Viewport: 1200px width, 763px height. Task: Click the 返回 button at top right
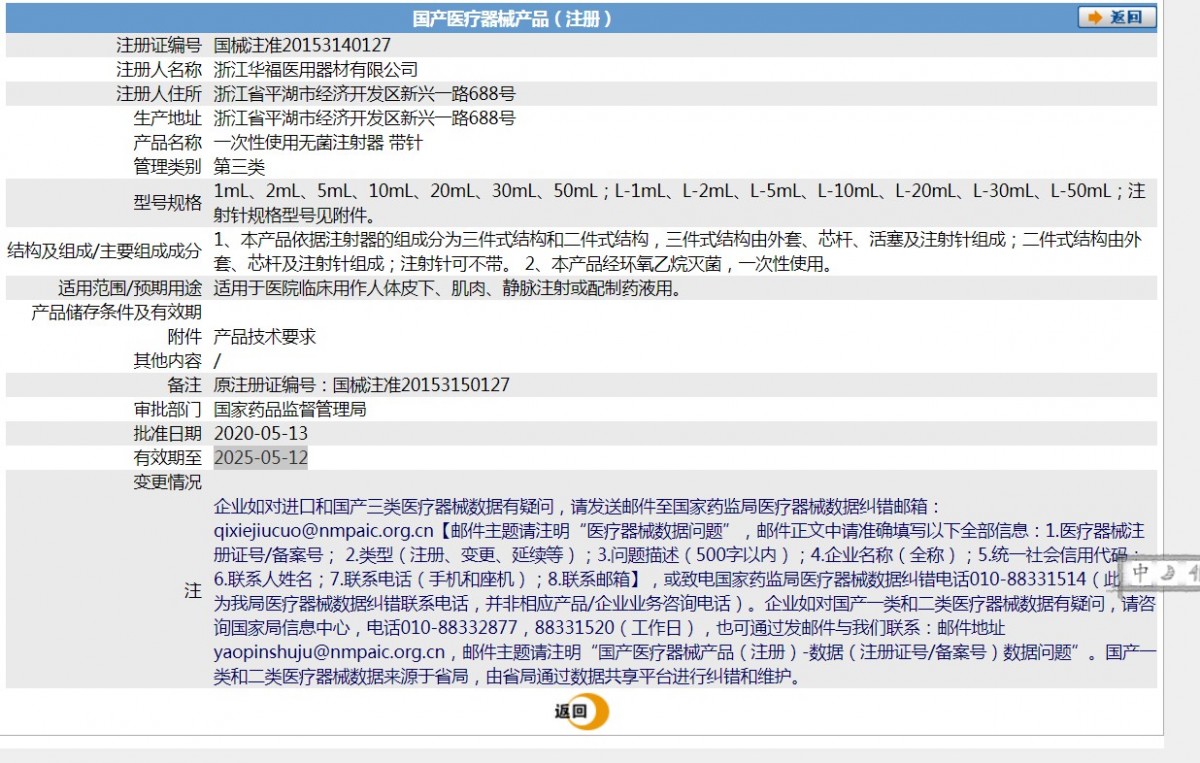pyautogui.click(x=1117, y=17)
